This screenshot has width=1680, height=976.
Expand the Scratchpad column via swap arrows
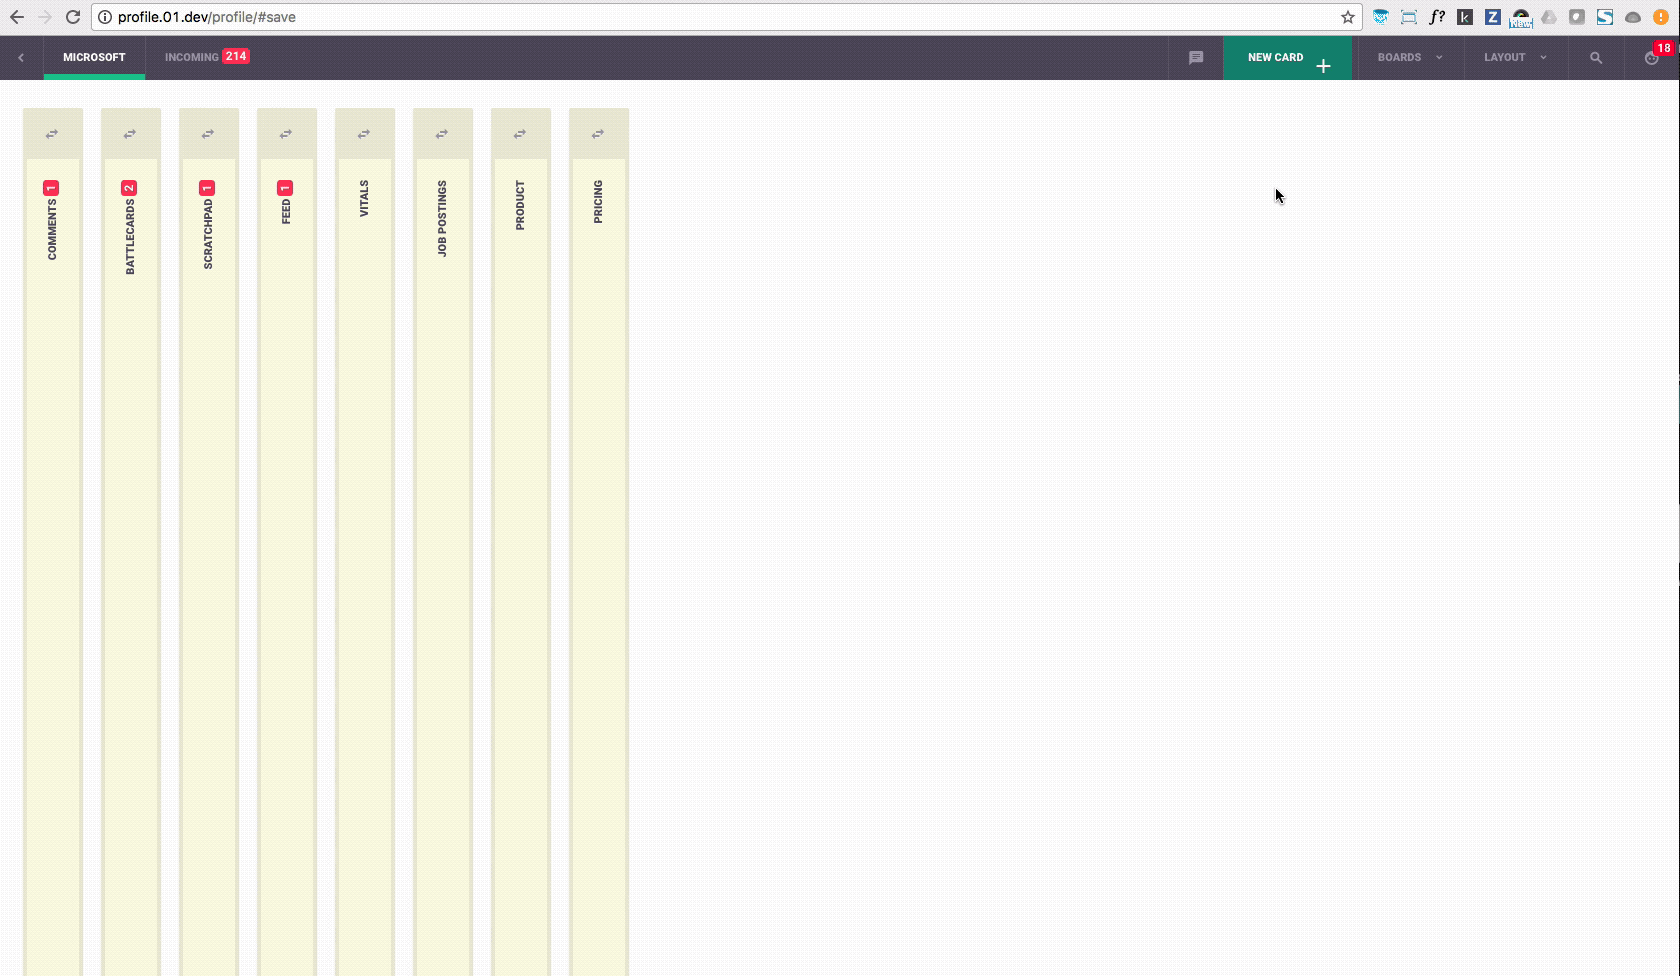pyautogui.click(x=208, y=134)
